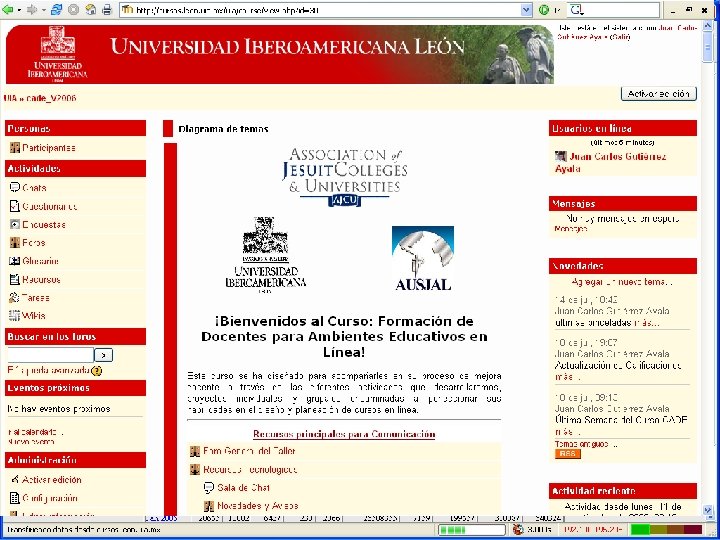
Task: Click the Recursos icon in Actividades
Action: 15,279
